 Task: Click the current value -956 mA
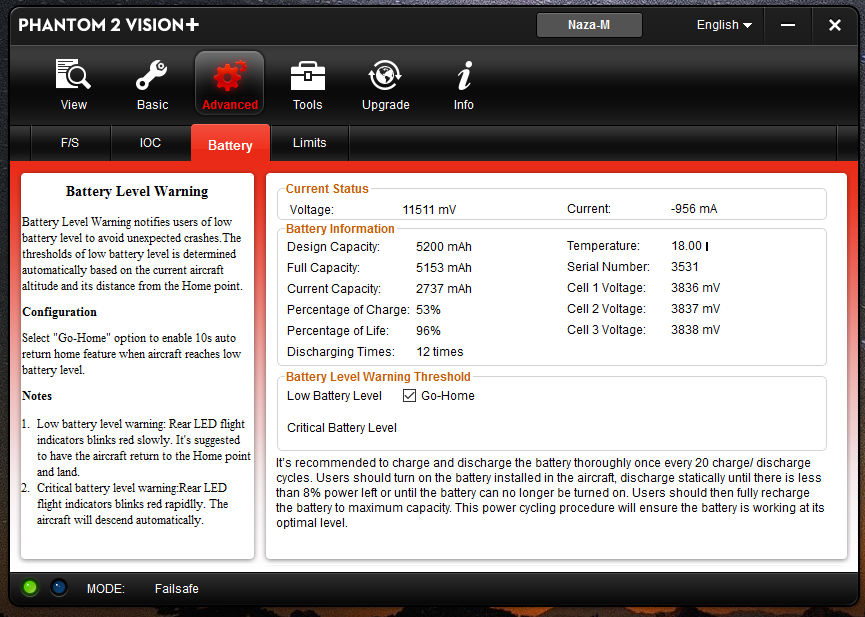(x=694, y=209)
